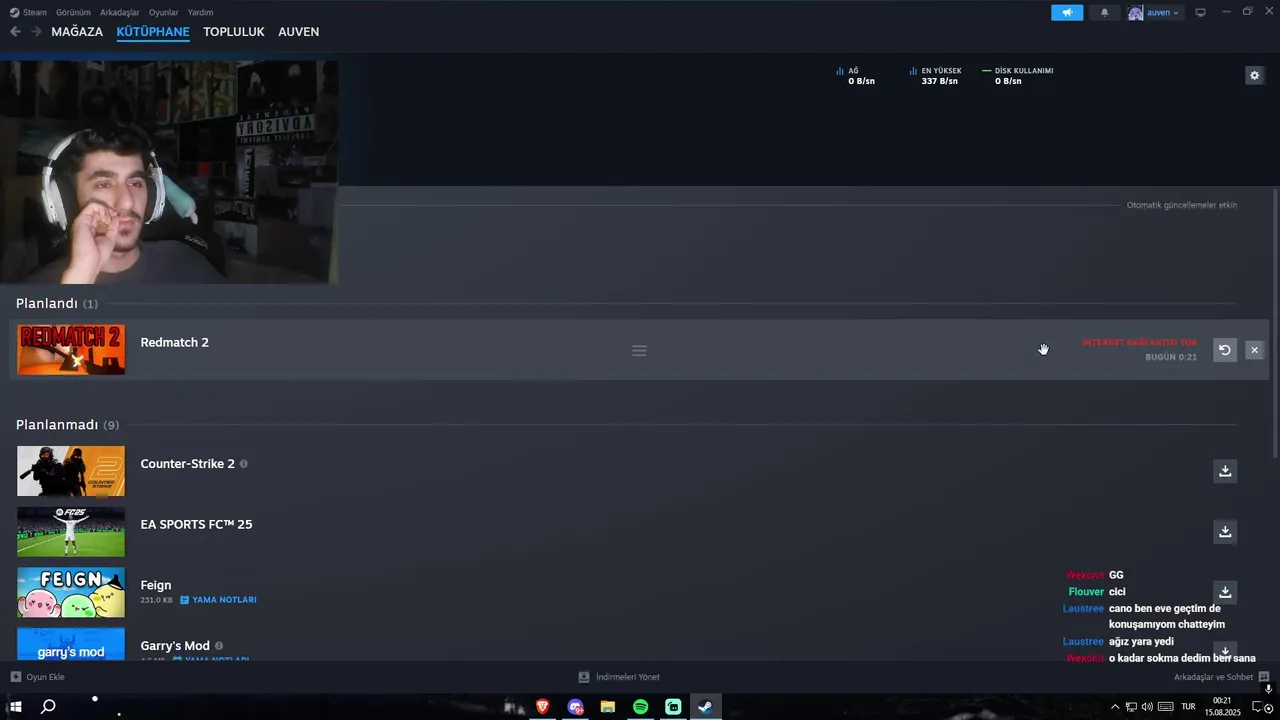1280x720 pixels.
Task: Open the Görünüm menu
Action: [73, 12]
